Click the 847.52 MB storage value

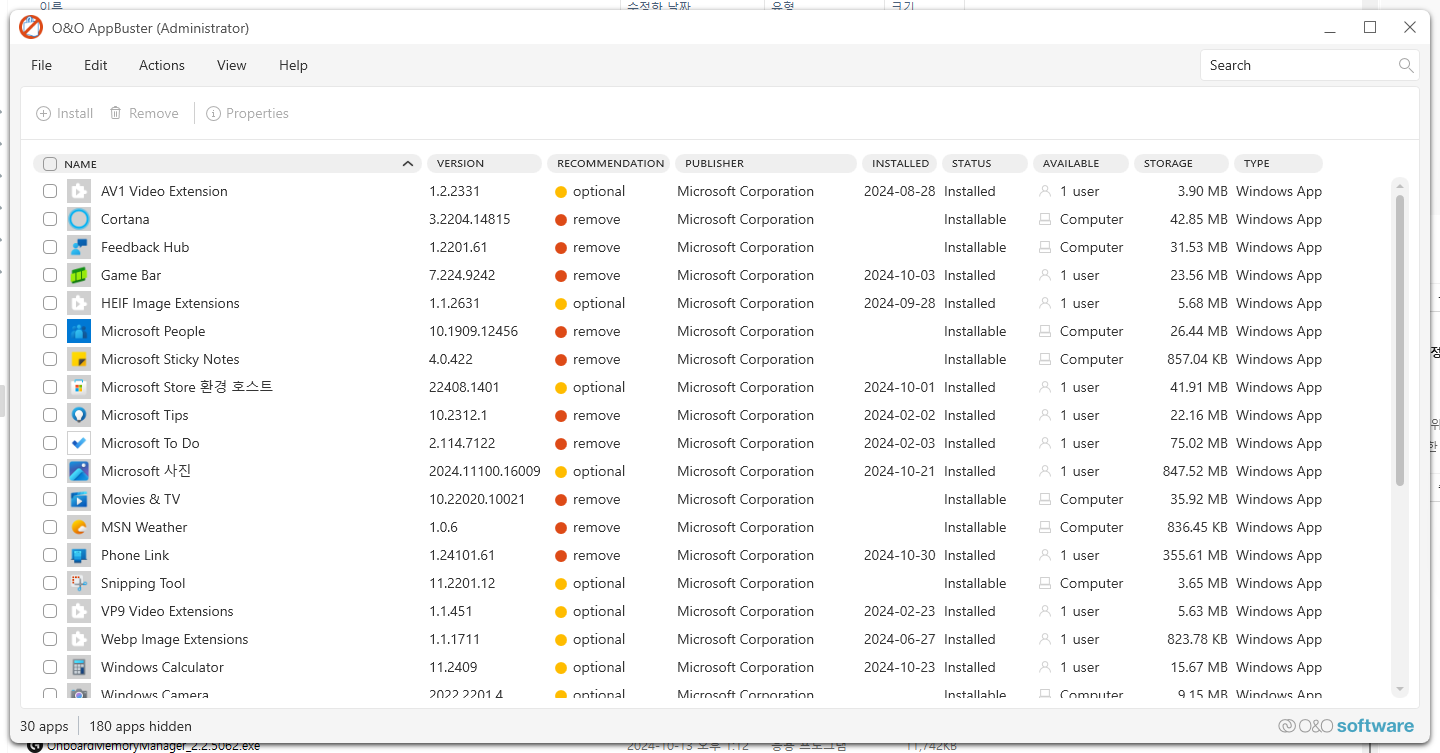tap(1195, 471)
